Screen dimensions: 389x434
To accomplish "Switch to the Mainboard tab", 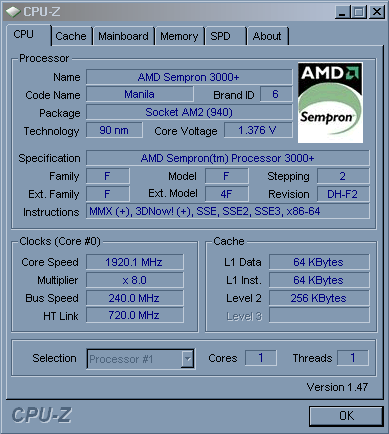I will (x=123, y=36).
